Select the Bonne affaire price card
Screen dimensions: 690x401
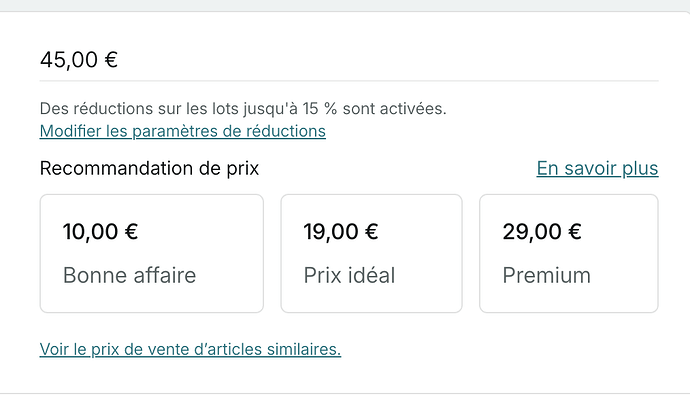(151, 253)
